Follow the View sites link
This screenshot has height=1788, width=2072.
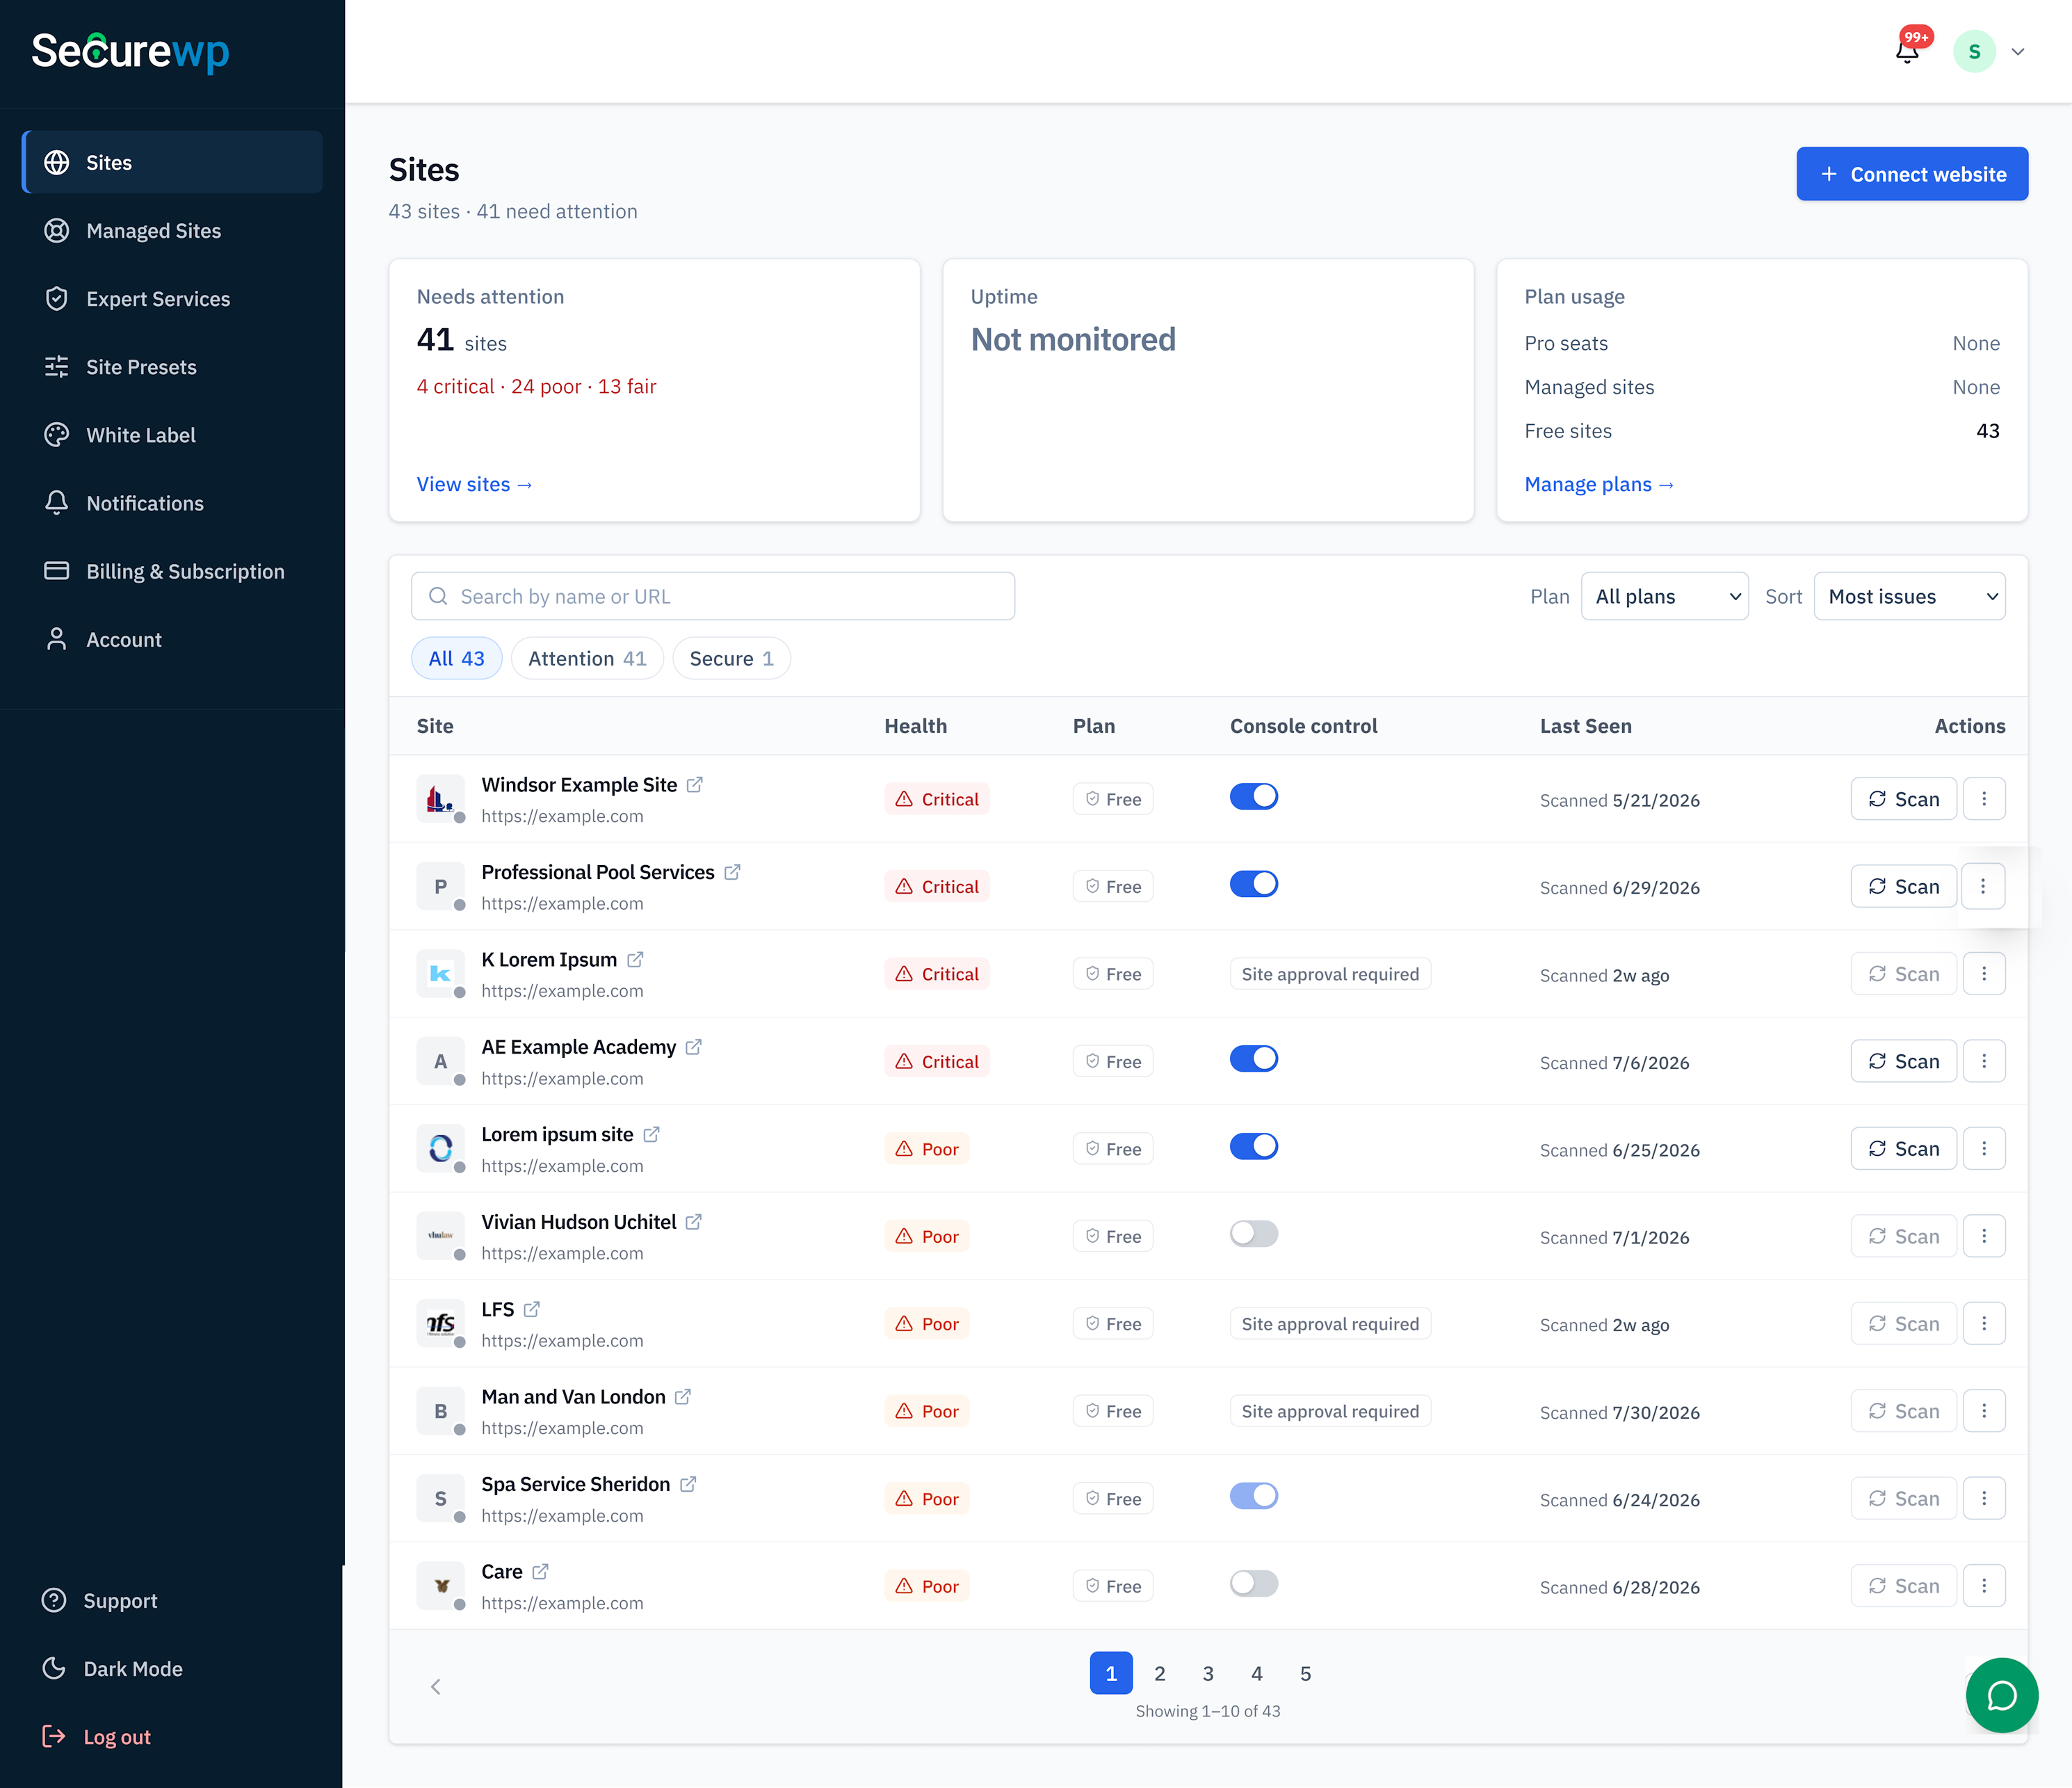[474, 484]
